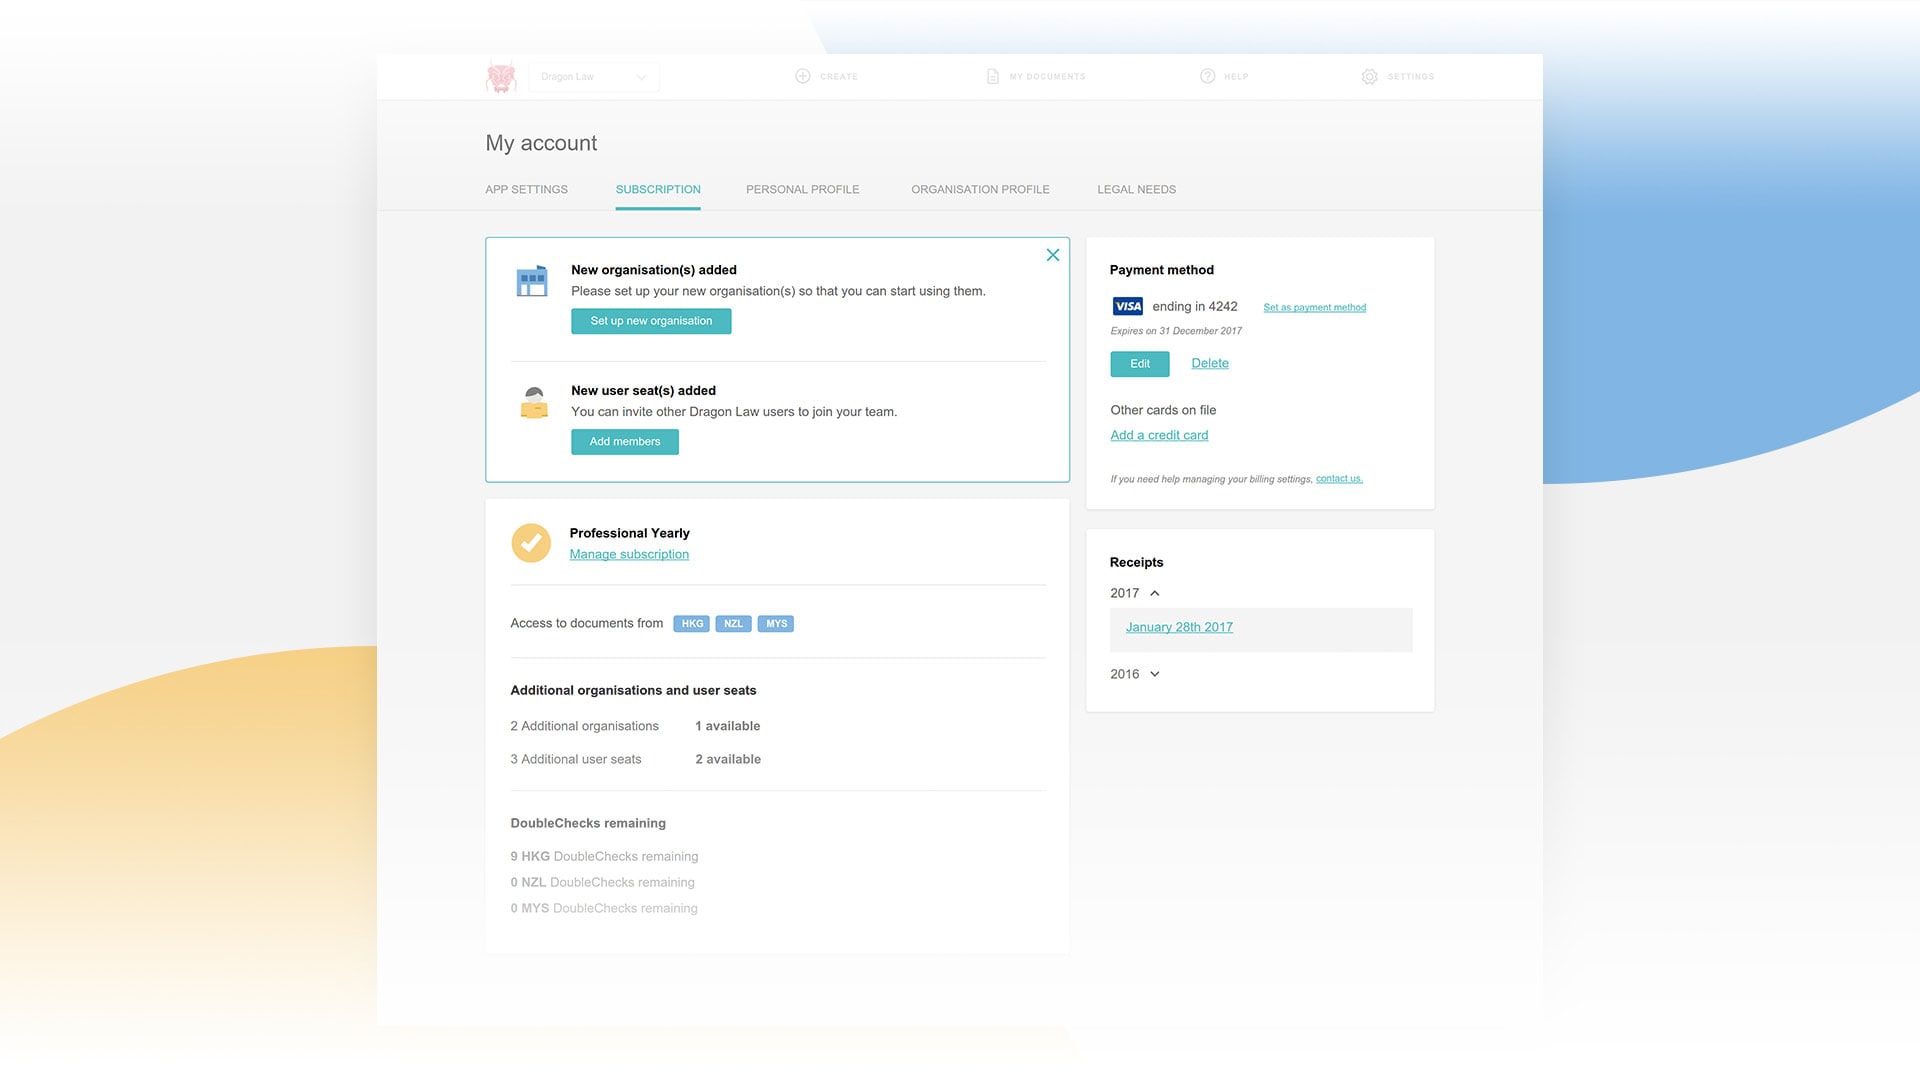Open the Manage subscription link
Screen dimensions: 1920x1080
click(x=629, y=554)
